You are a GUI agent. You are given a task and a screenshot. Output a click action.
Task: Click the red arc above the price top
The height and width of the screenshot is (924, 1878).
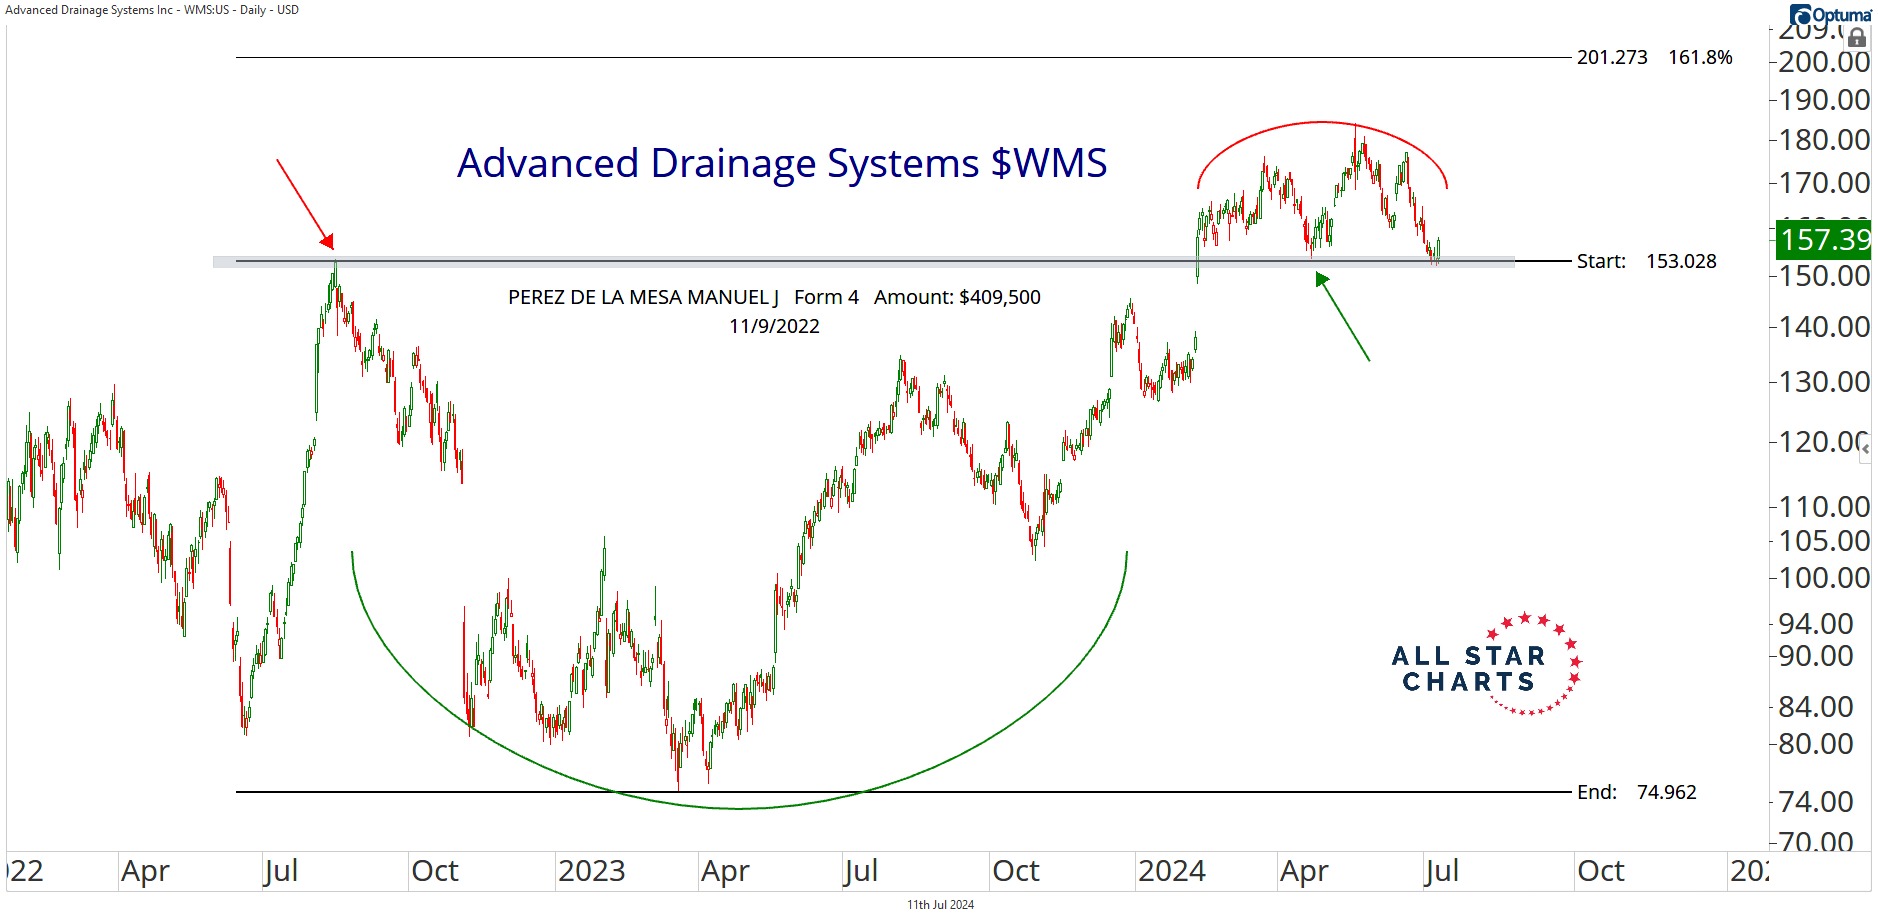click(1322, 122)
